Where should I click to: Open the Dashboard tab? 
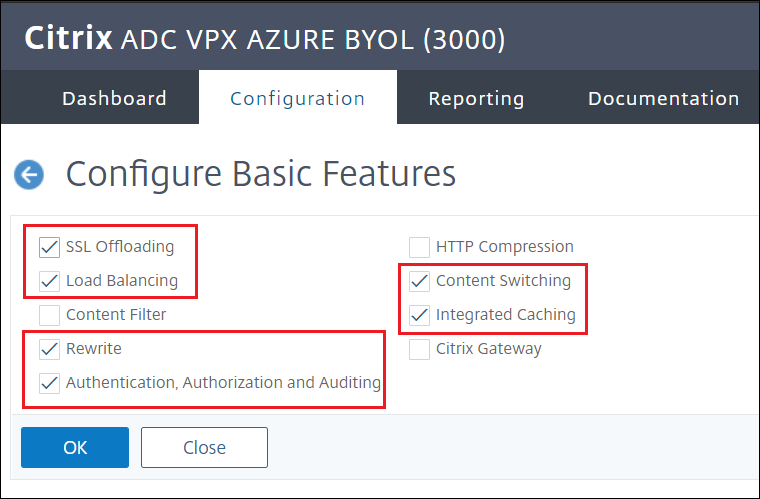(114, 98)
